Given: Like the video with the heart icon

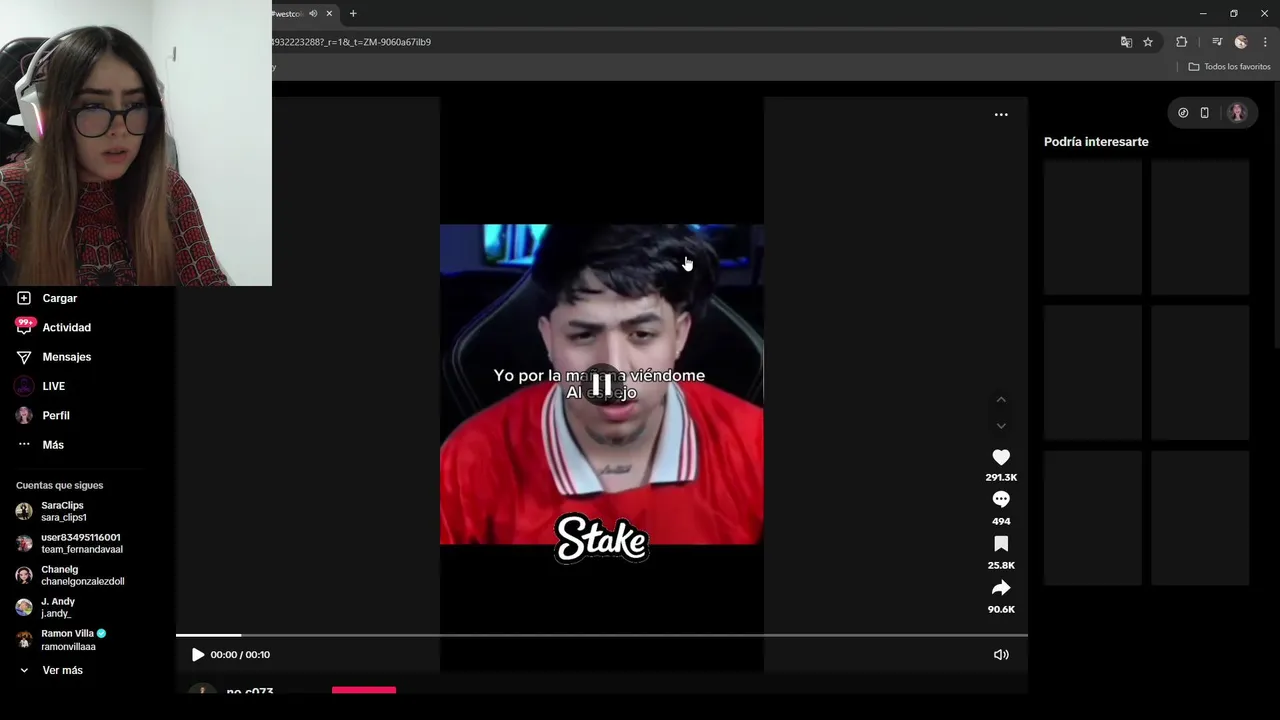Looking at the screenshot, I should coord(1001,457).
